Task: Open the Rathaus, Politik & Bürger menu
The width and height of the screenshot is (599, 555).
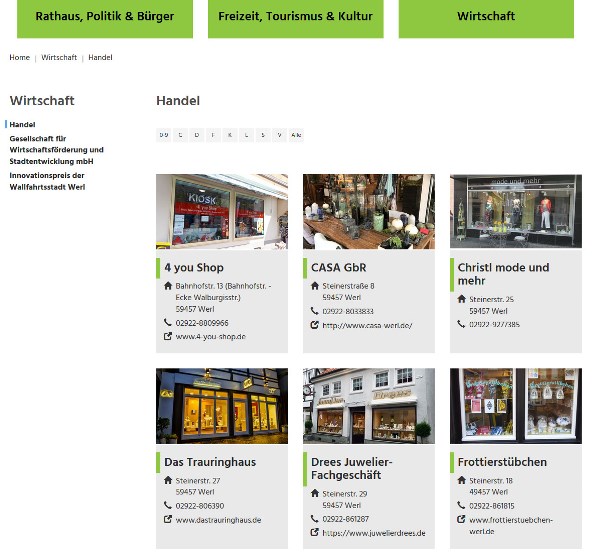Action: [105, 17]
